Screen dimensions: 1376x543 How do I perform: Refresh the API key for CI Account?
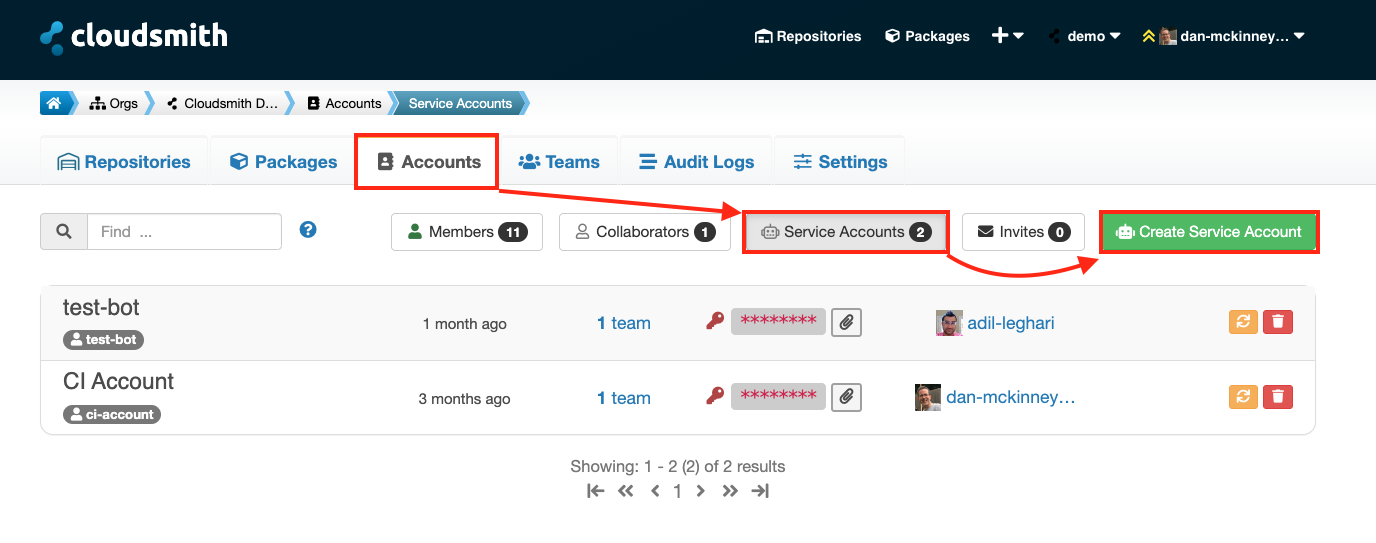pos(1243,397)
